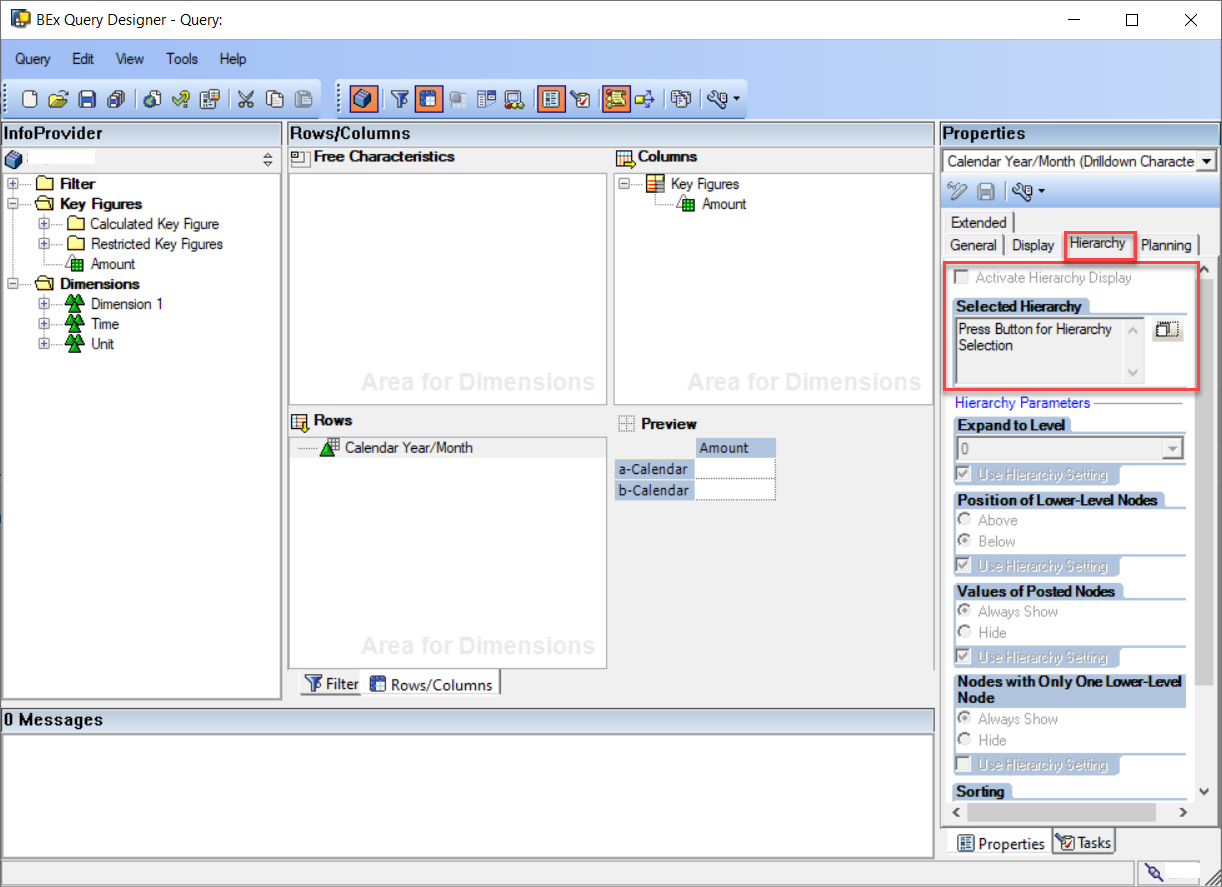Collapse the Dimensions folder

click(x=13, y=284)
